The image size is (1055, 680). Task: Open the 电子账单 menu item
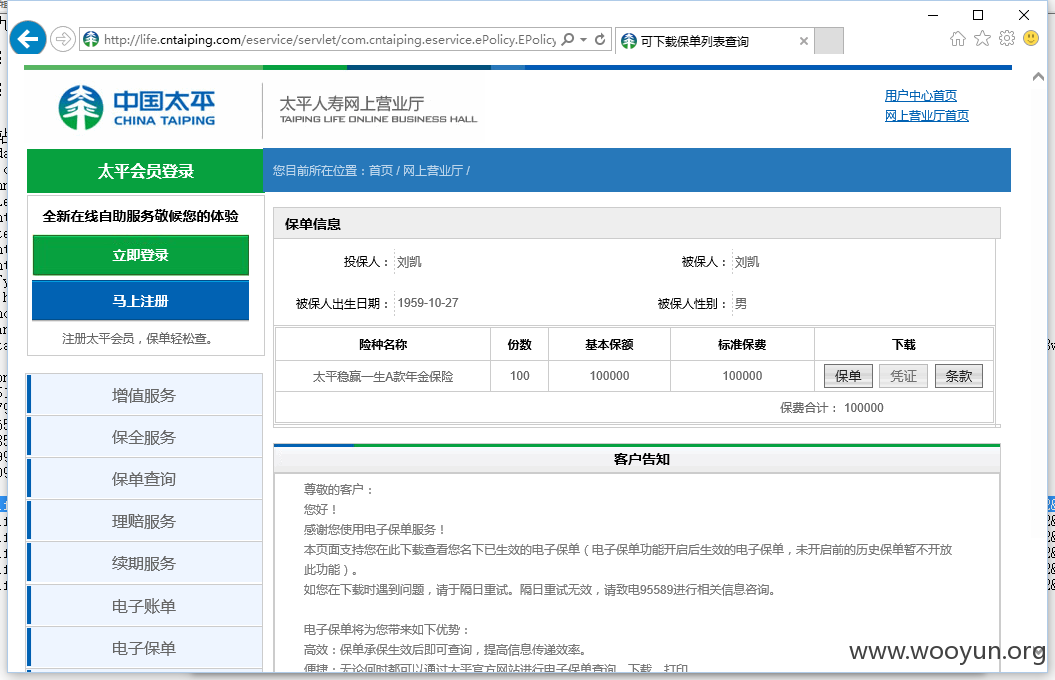coord(145,606)
